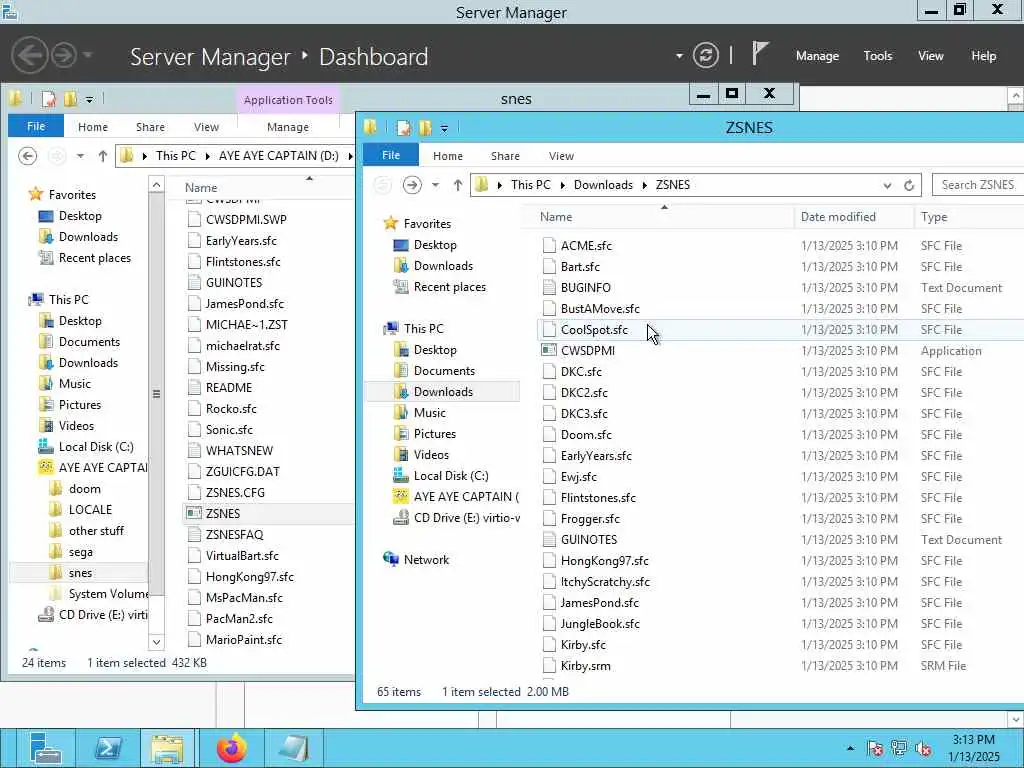Sort ZSNES files by Type column
The height and width of the screenshot is (768, 1024).
coord(968,217)
